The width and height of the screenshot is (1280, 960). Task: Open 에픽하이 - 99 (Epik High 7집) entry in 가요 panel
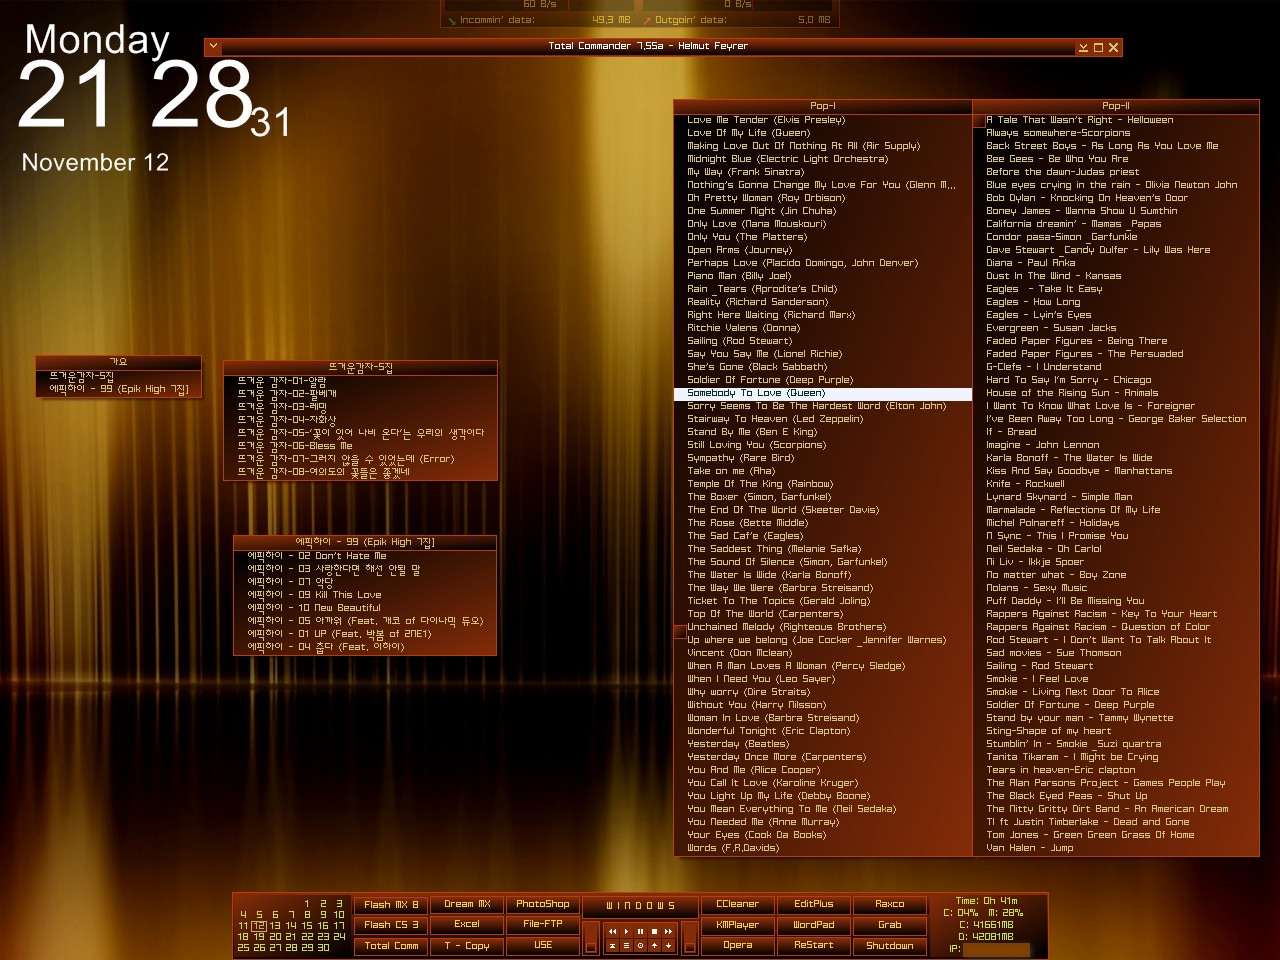[x=119, y=389]
